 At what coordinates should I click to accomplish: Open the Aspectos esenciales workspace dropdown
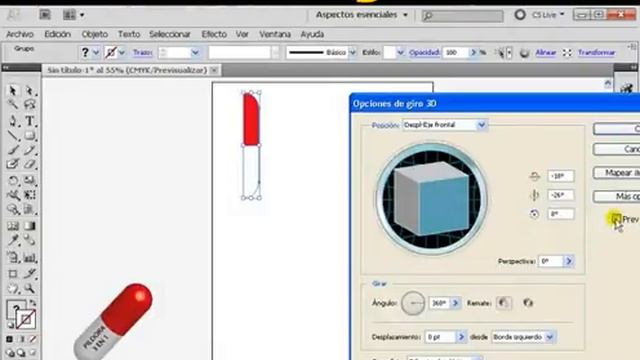(362, 15)
